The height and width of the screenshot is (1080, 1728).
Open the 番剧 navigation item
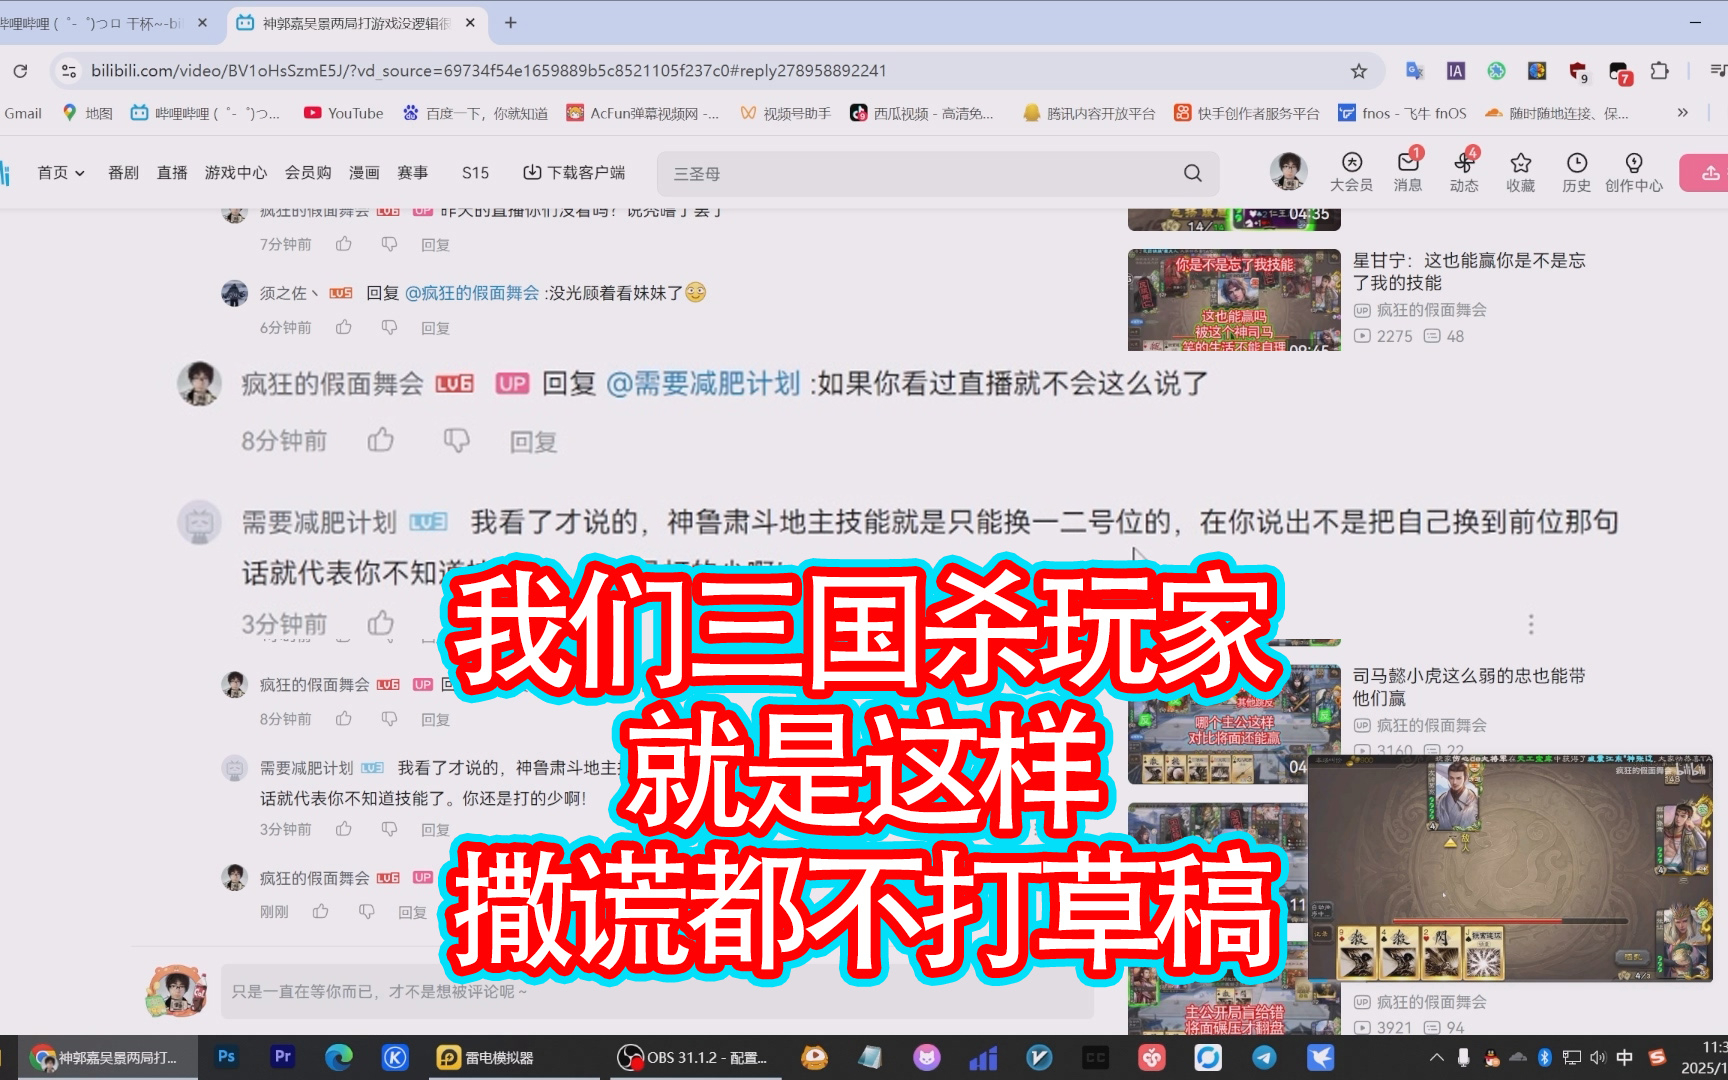point(123,173)
